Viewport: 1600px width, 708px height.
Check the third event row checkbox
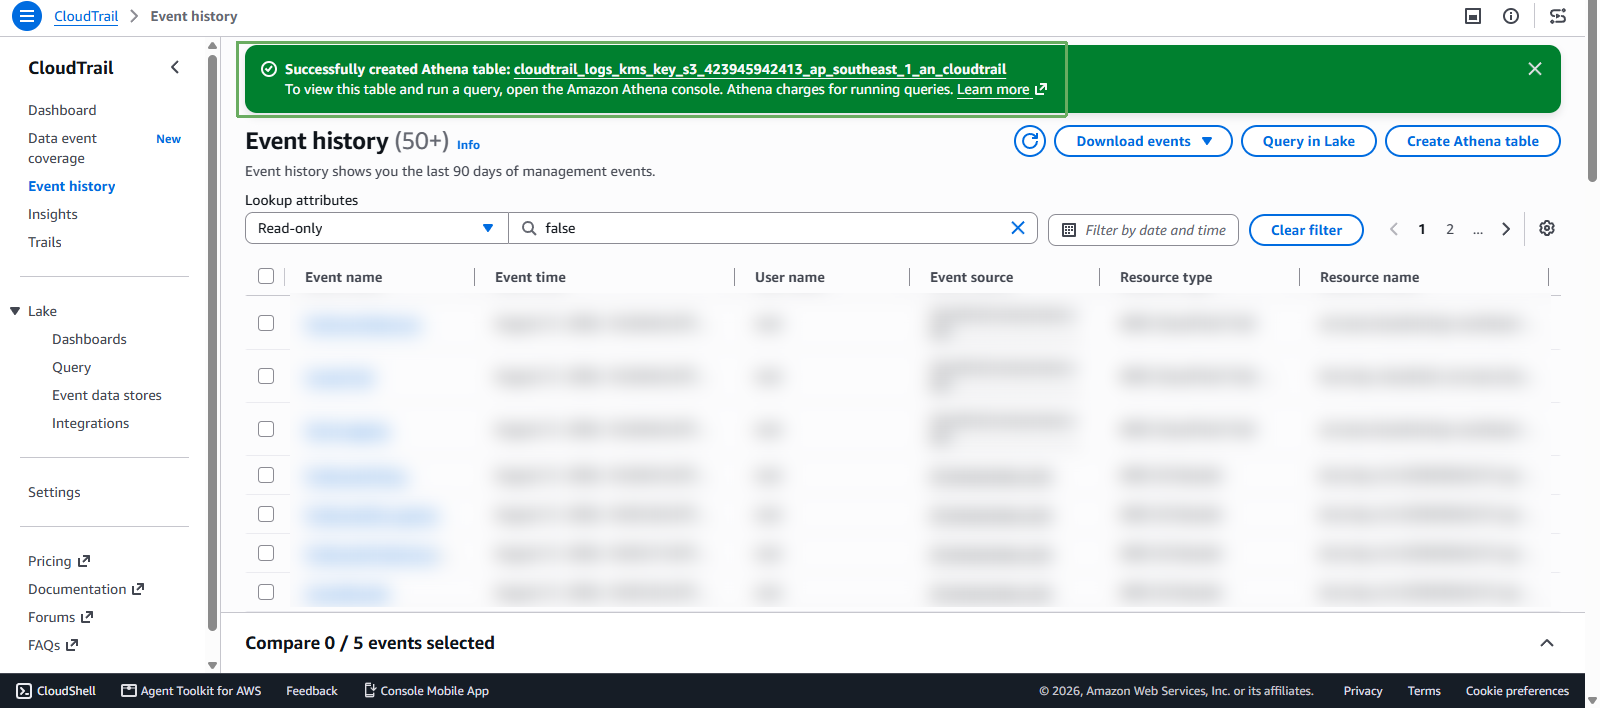click(266, 429)
